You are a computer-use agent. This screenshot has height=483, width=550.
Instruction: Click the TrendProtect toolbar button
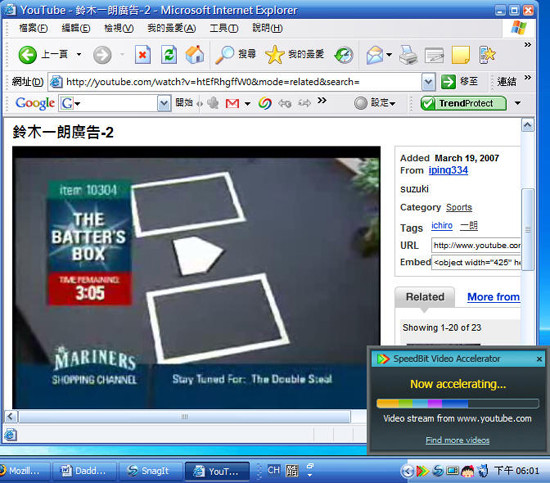[x=463, y=103]
